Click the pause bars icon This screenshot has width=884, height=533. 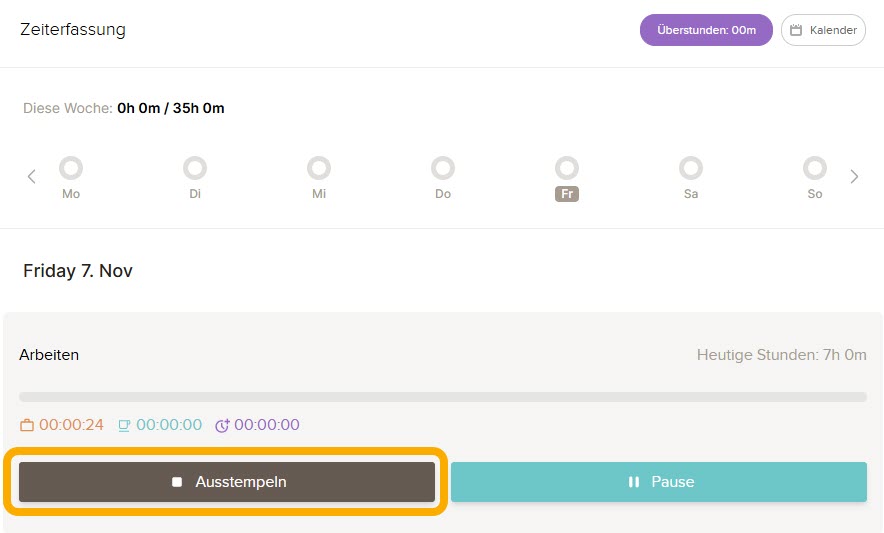point(633,482)
